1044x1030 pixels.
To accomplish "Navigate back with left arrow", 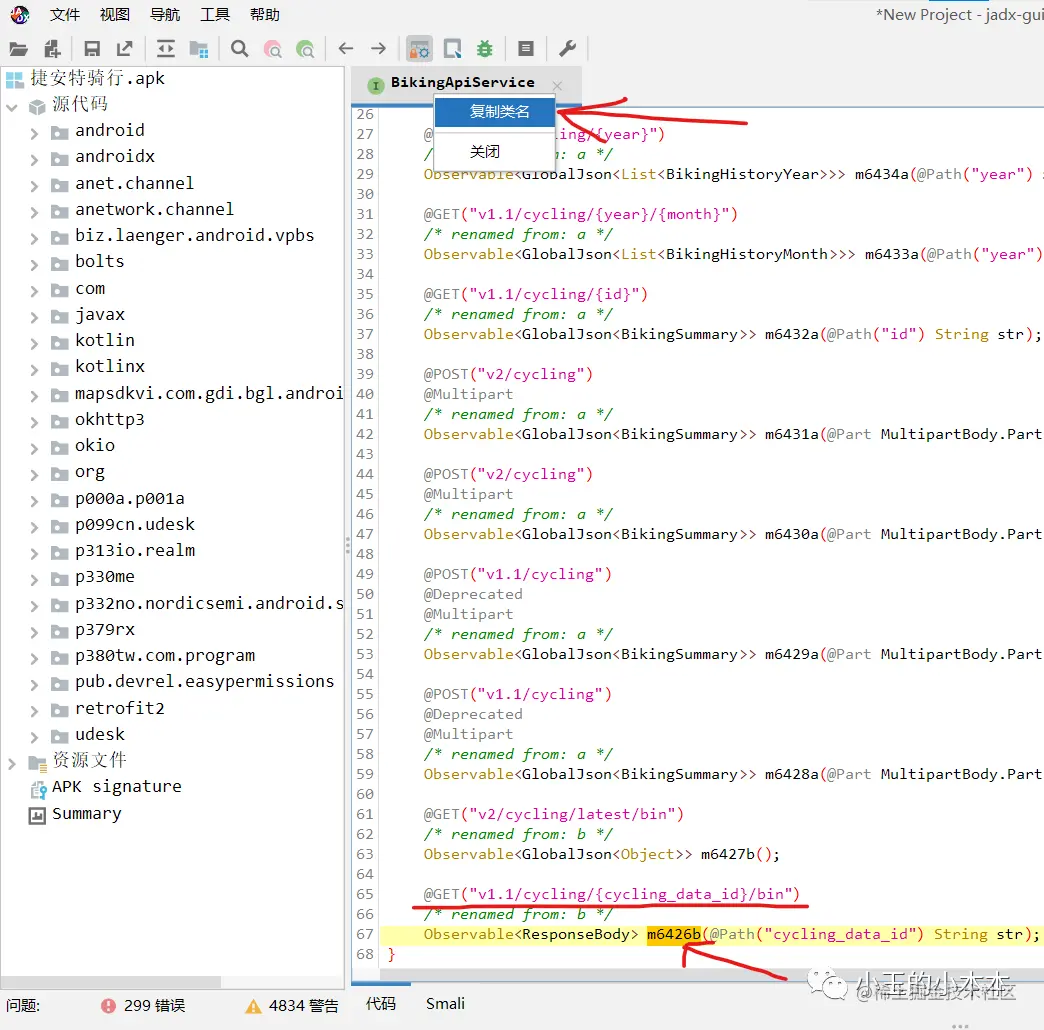I will pos(346,49).
